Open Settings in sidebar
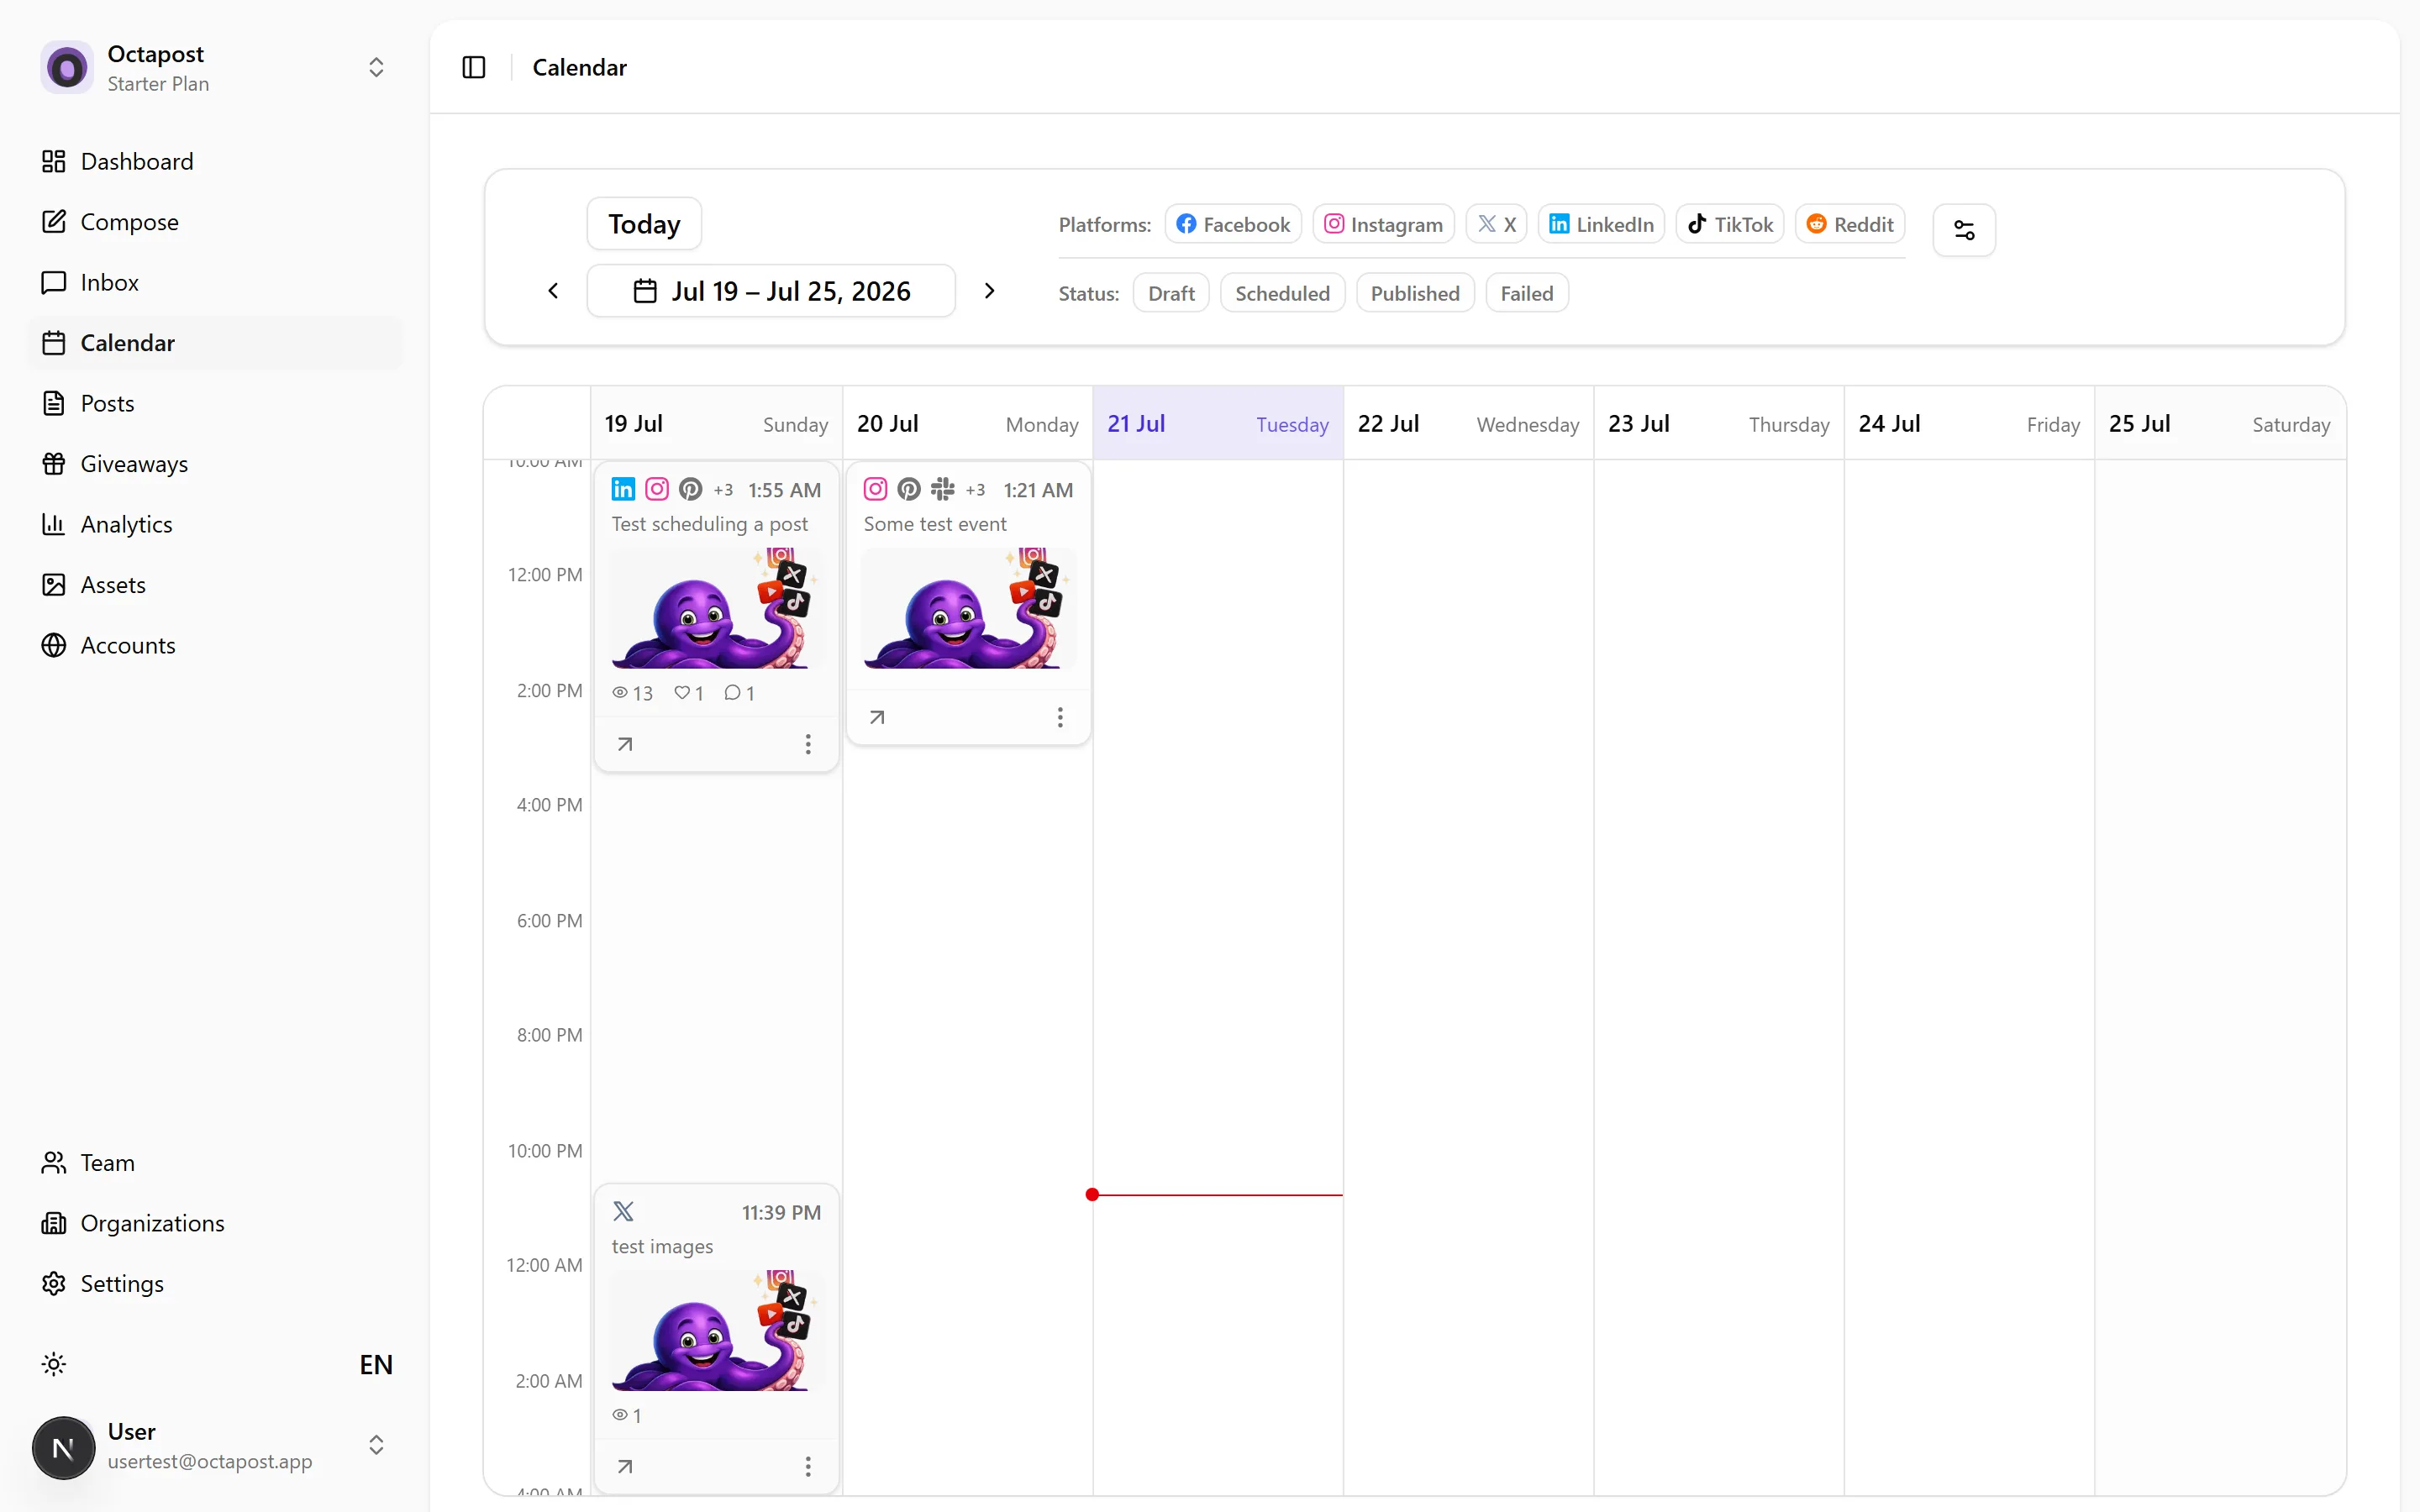The image size is (2420, 1512). pos(216,1284)
